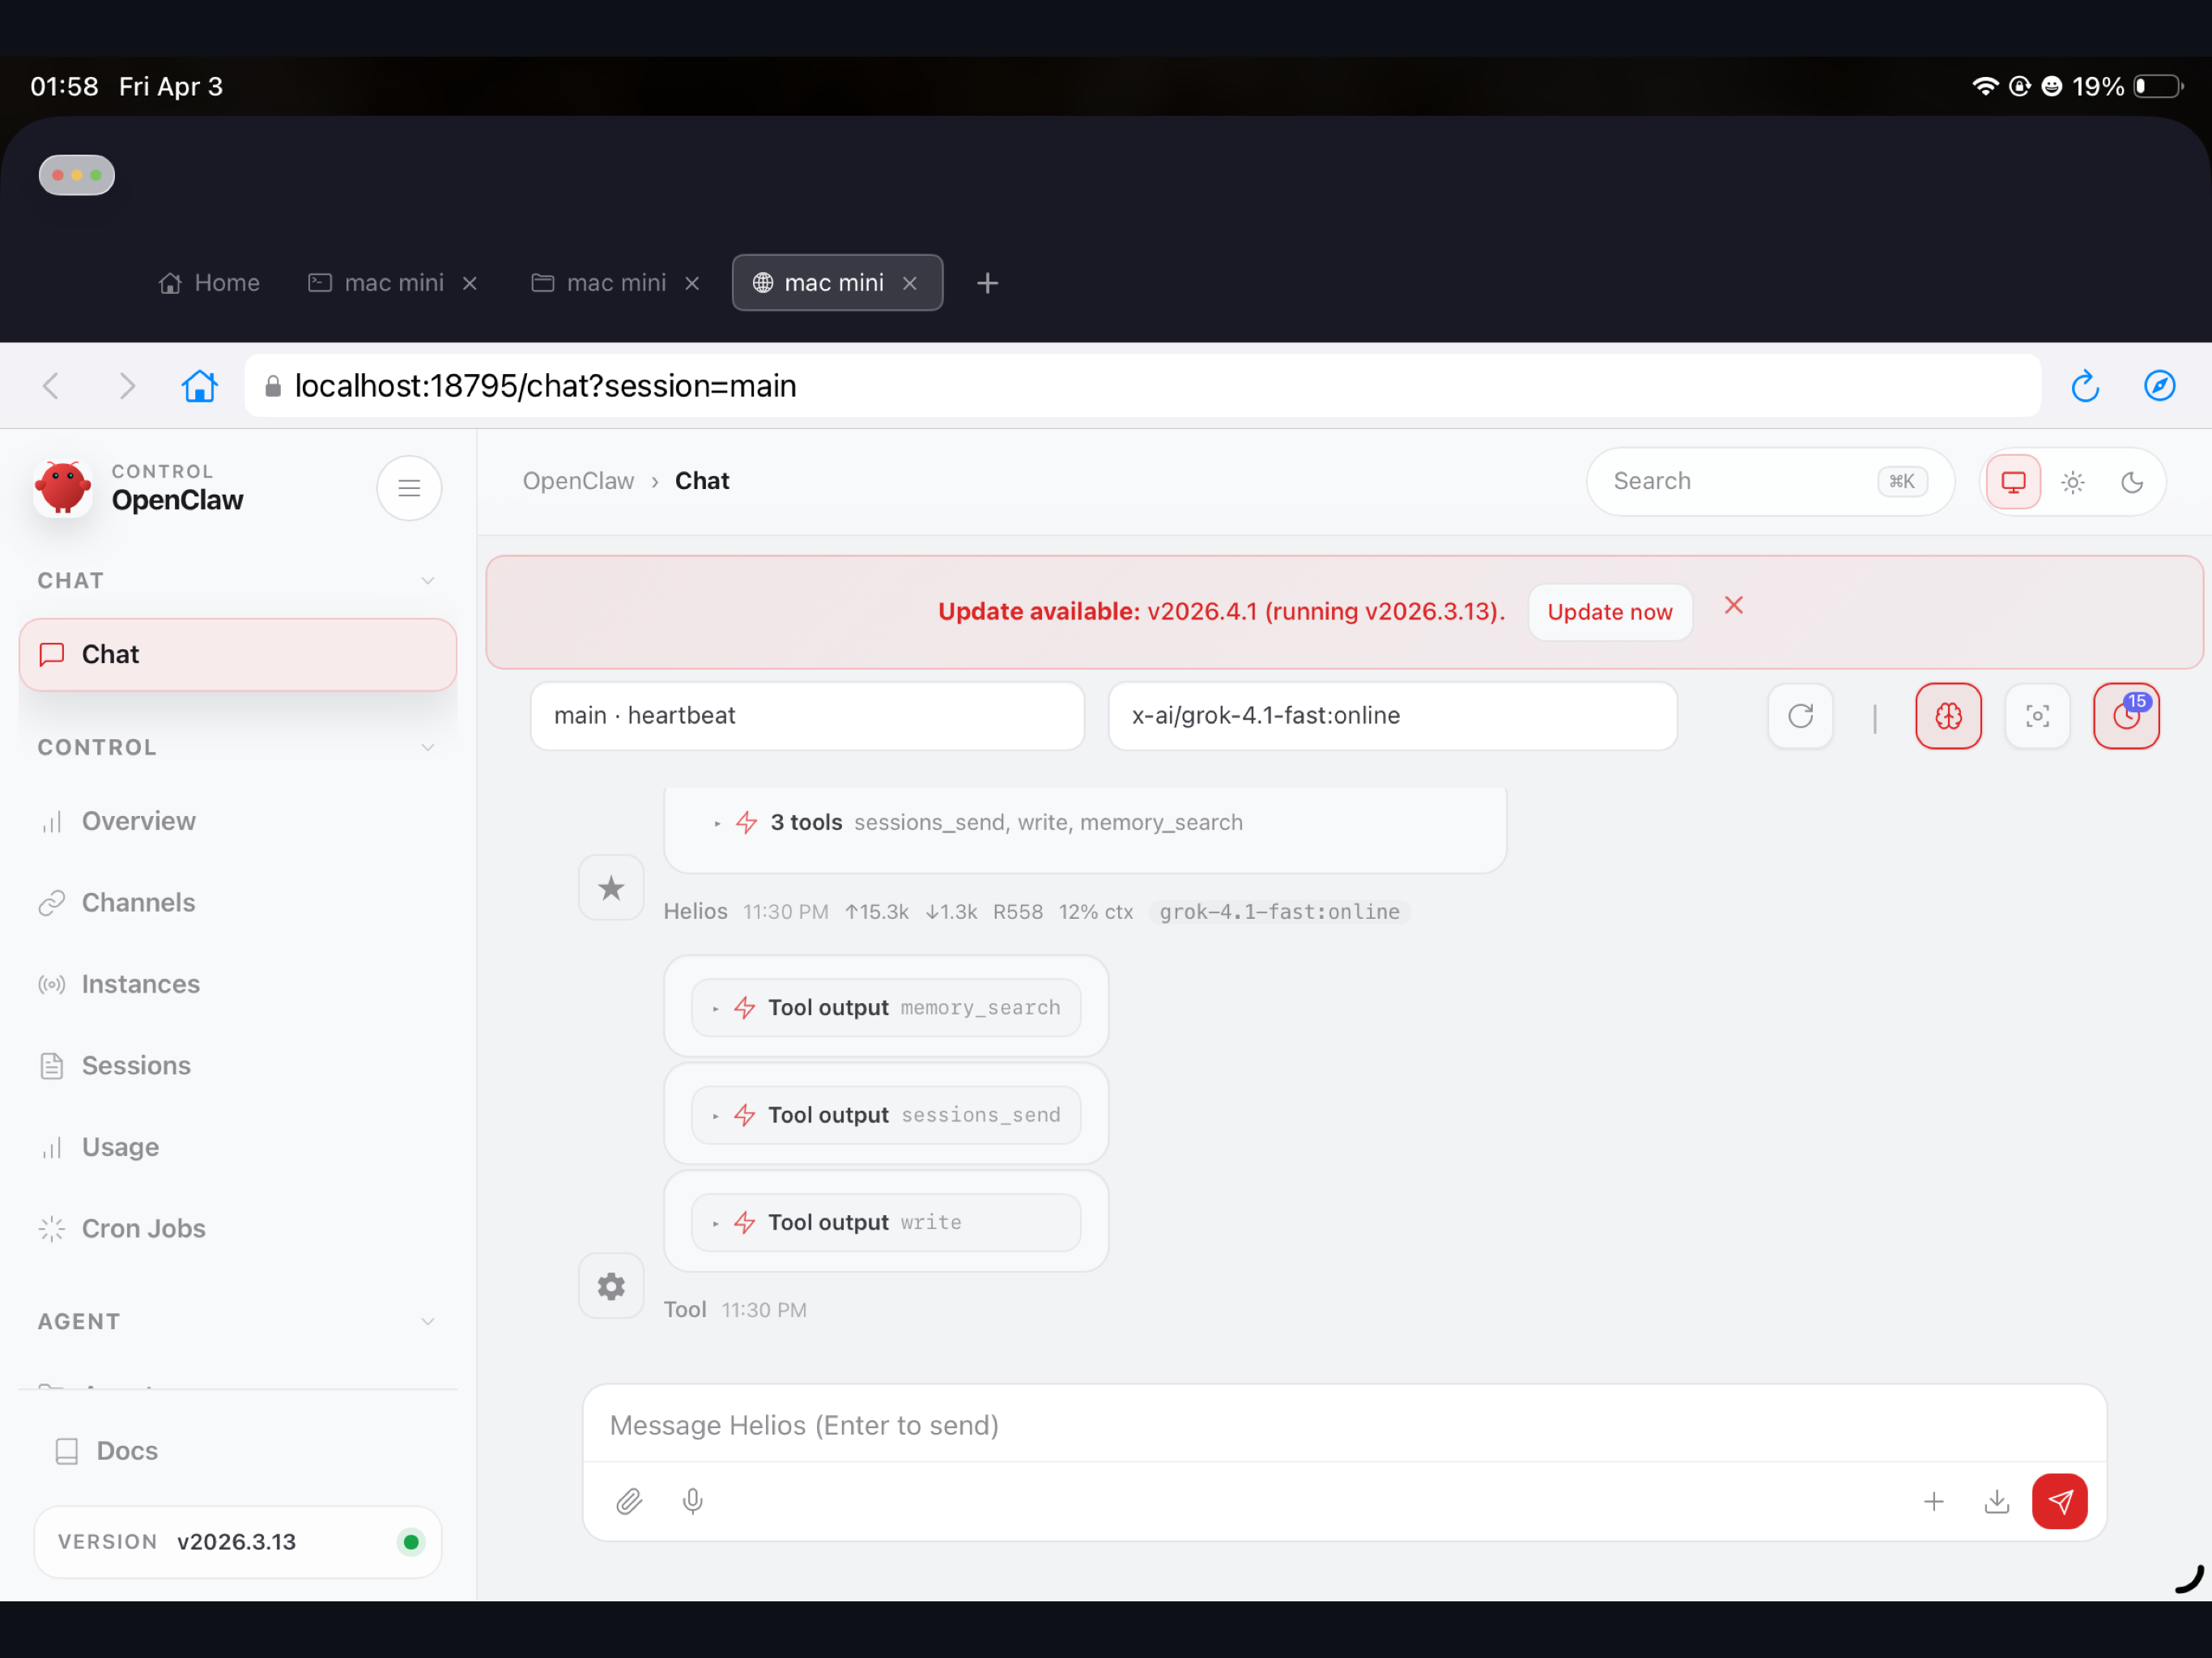Click the download export chat icon
The image size is (2212, 1658).
tap(1996, 1500)
